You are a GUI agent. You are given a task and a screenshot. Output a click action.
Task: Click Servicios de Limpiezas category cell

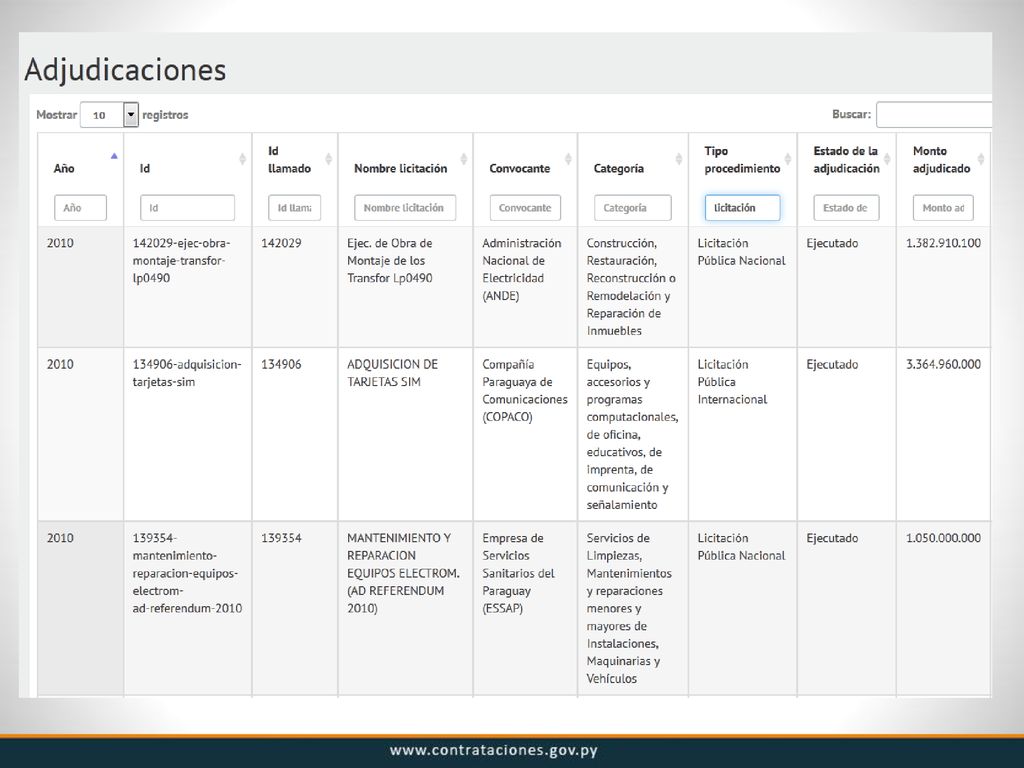pyautogui.click(x=629, y=608)
